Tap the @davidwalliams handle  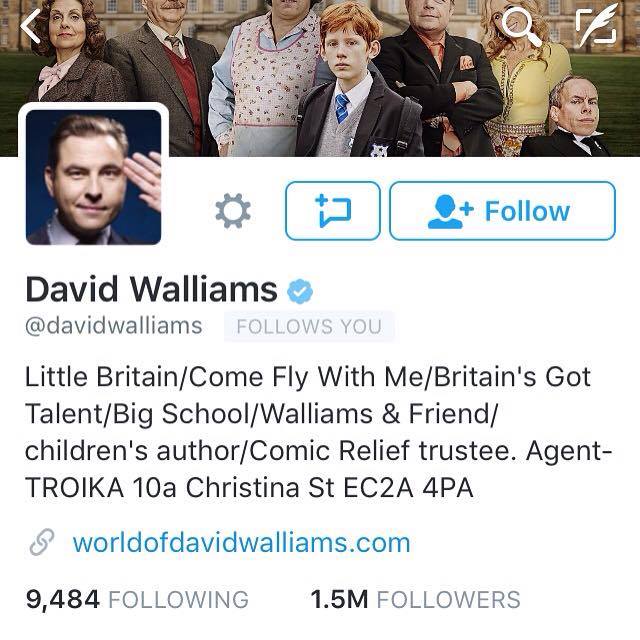coord(113,326)
